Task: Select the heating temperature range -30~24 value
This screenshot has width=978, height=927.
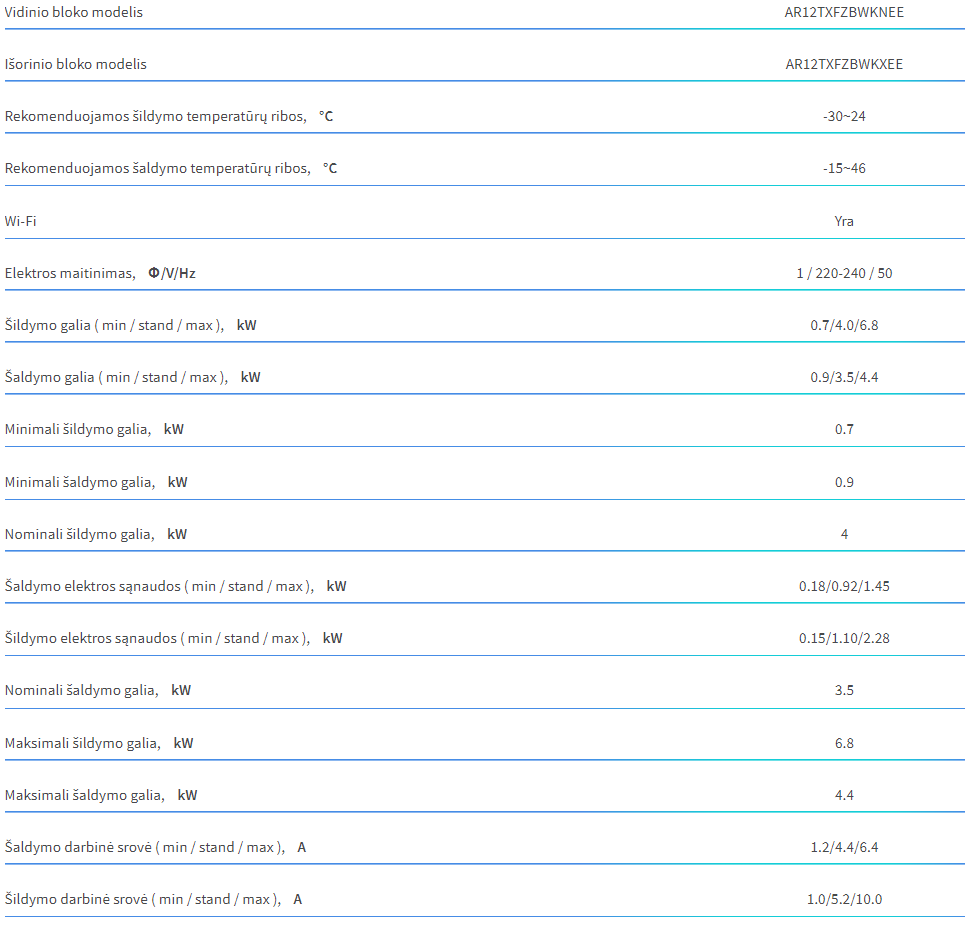Action: (x=844, y=116)
